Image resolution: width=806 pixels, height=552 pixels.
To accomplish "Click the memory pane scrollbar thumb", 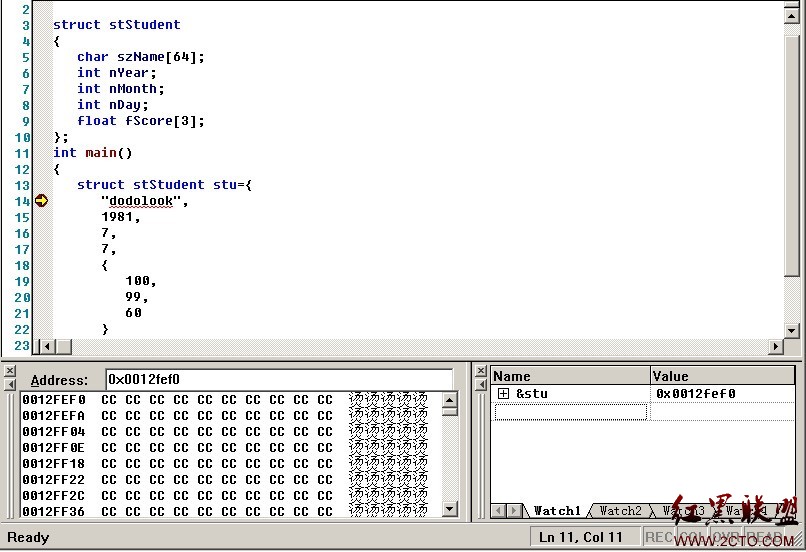I will pyautogui.click(x=449, y=411).
